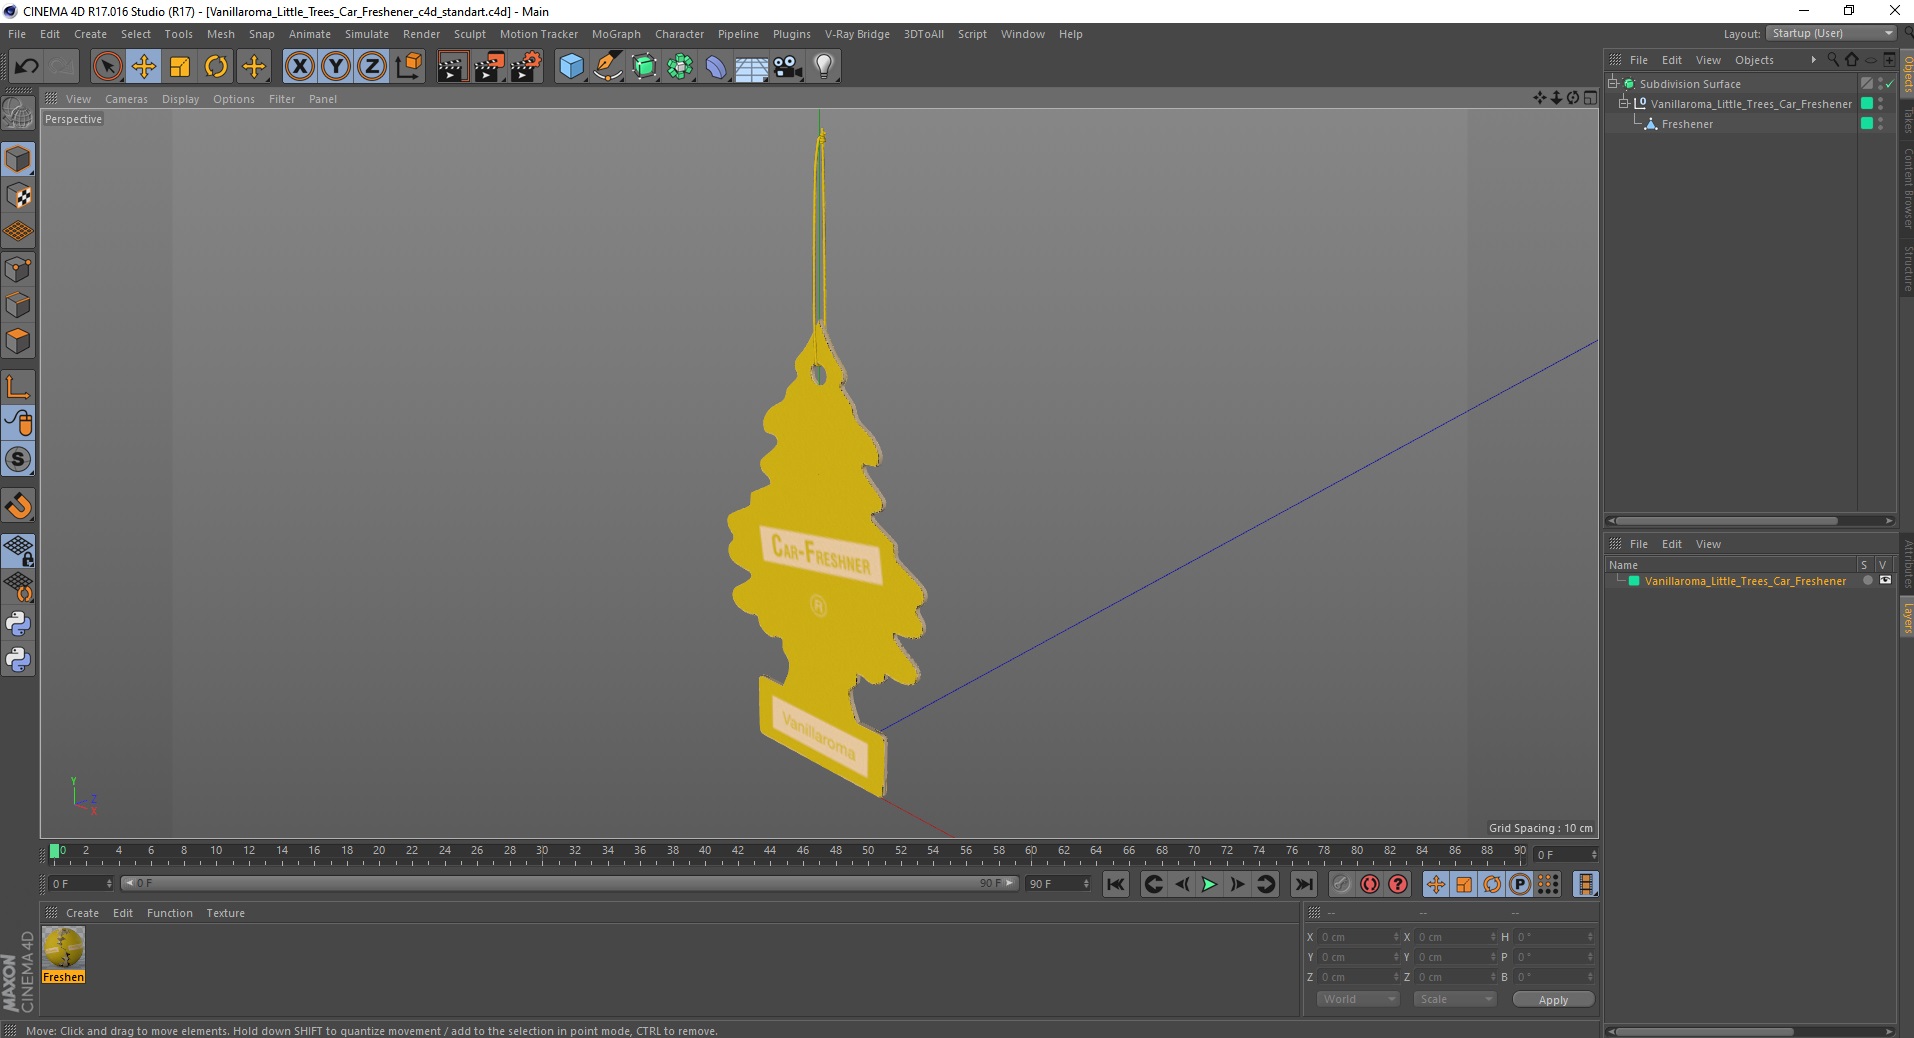Switch to Polygons mode
Screen dimensions: 1914x1038
pyautogui.click(x=18, y=341)
